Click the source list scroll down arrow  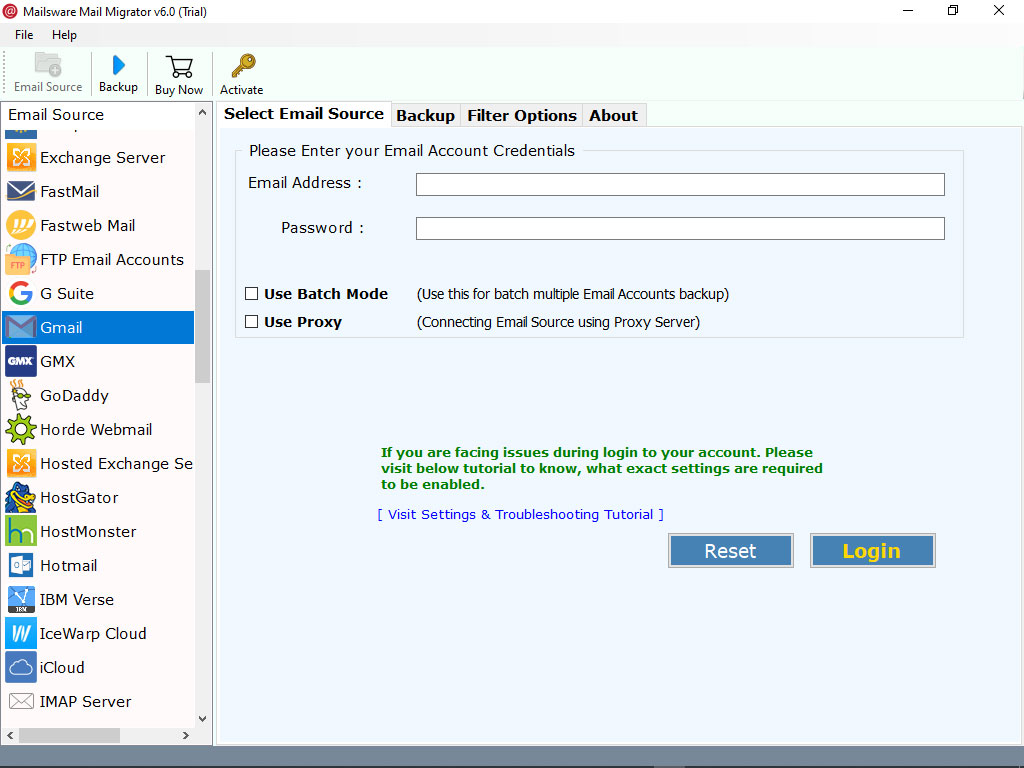click(202, 718)
